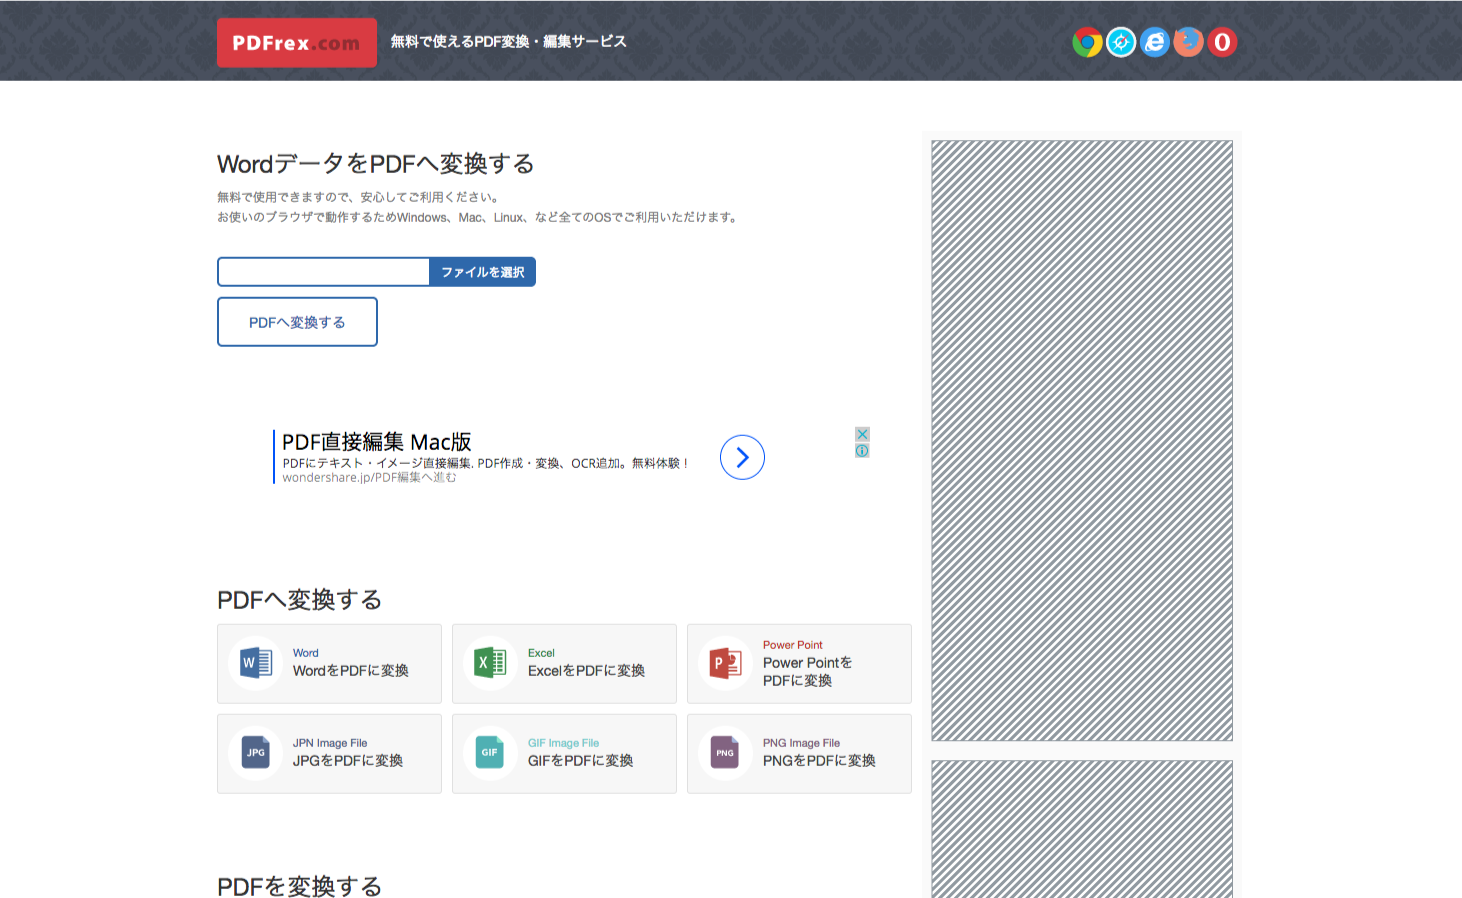Click the PDFへ変換する button

pyautogui.click(x=297, y=321)
